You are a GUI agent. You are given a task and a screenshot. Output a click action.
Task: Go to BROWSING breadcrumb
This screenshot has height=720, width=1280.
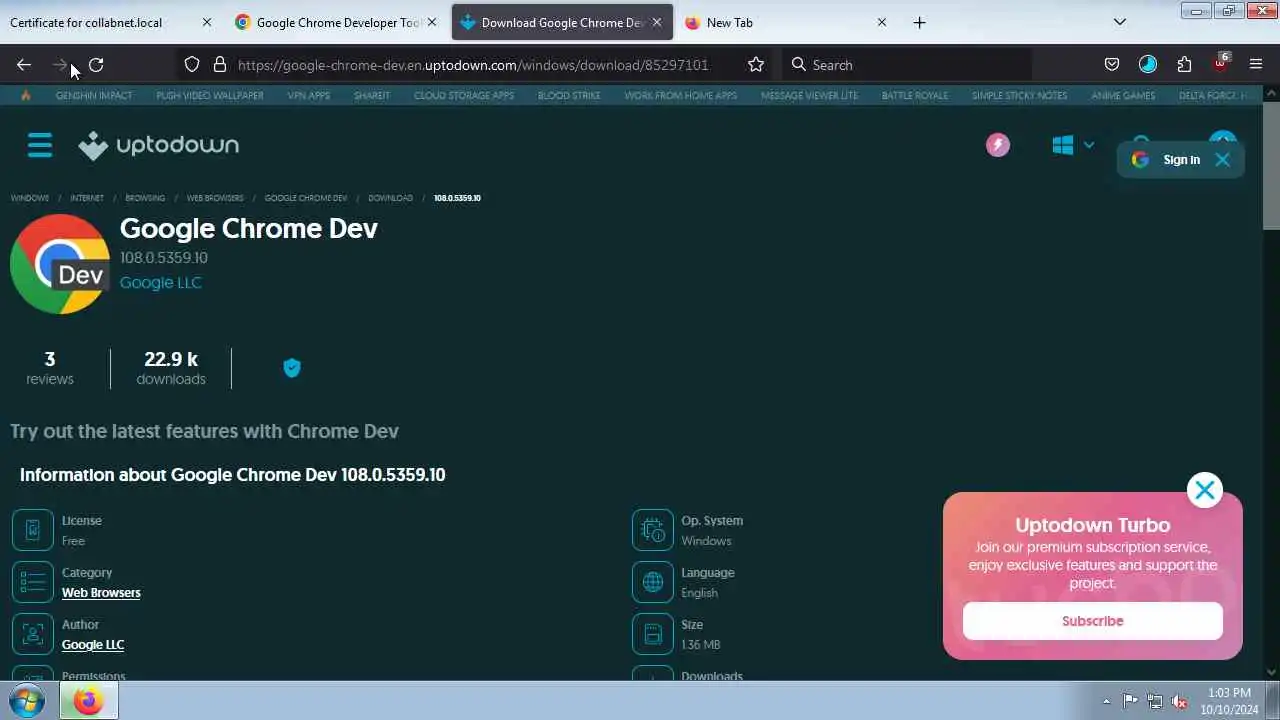pos(145,198)
